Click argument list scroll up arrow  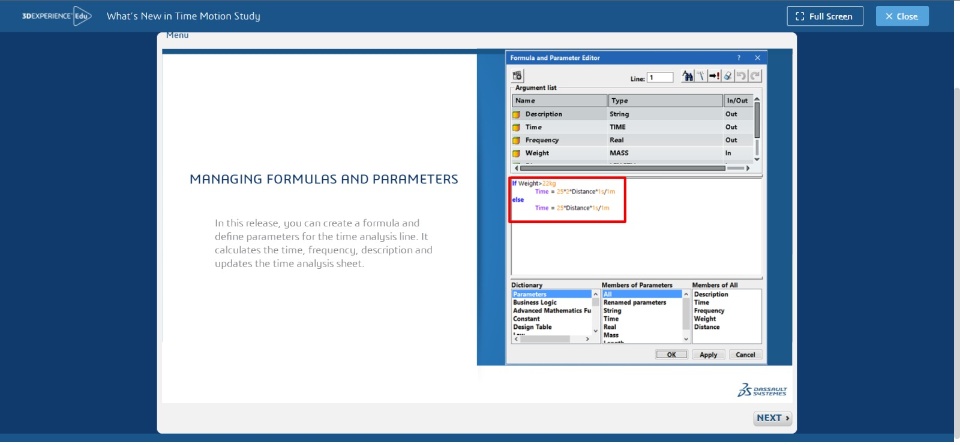point(757,99)
